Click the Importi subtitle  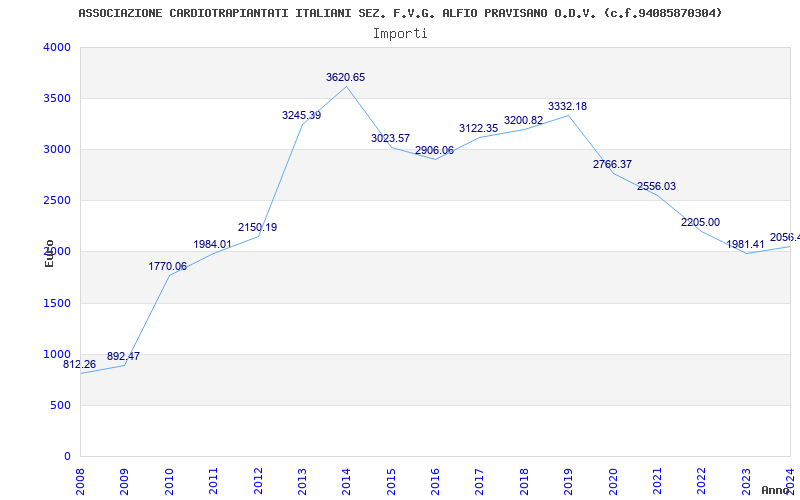pos(400,34)
